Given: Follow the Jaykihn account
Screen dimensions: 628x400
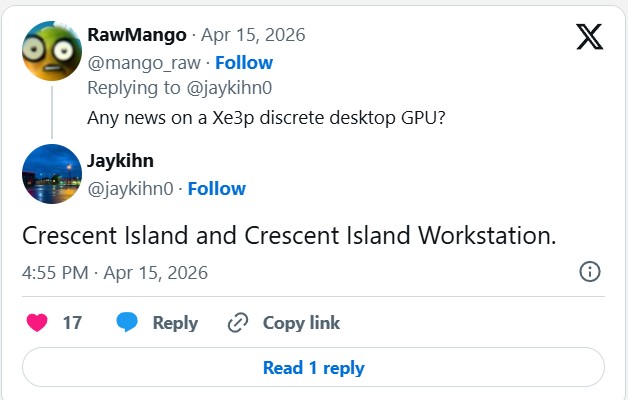Looking at the screenshot, I should (217, 188).
